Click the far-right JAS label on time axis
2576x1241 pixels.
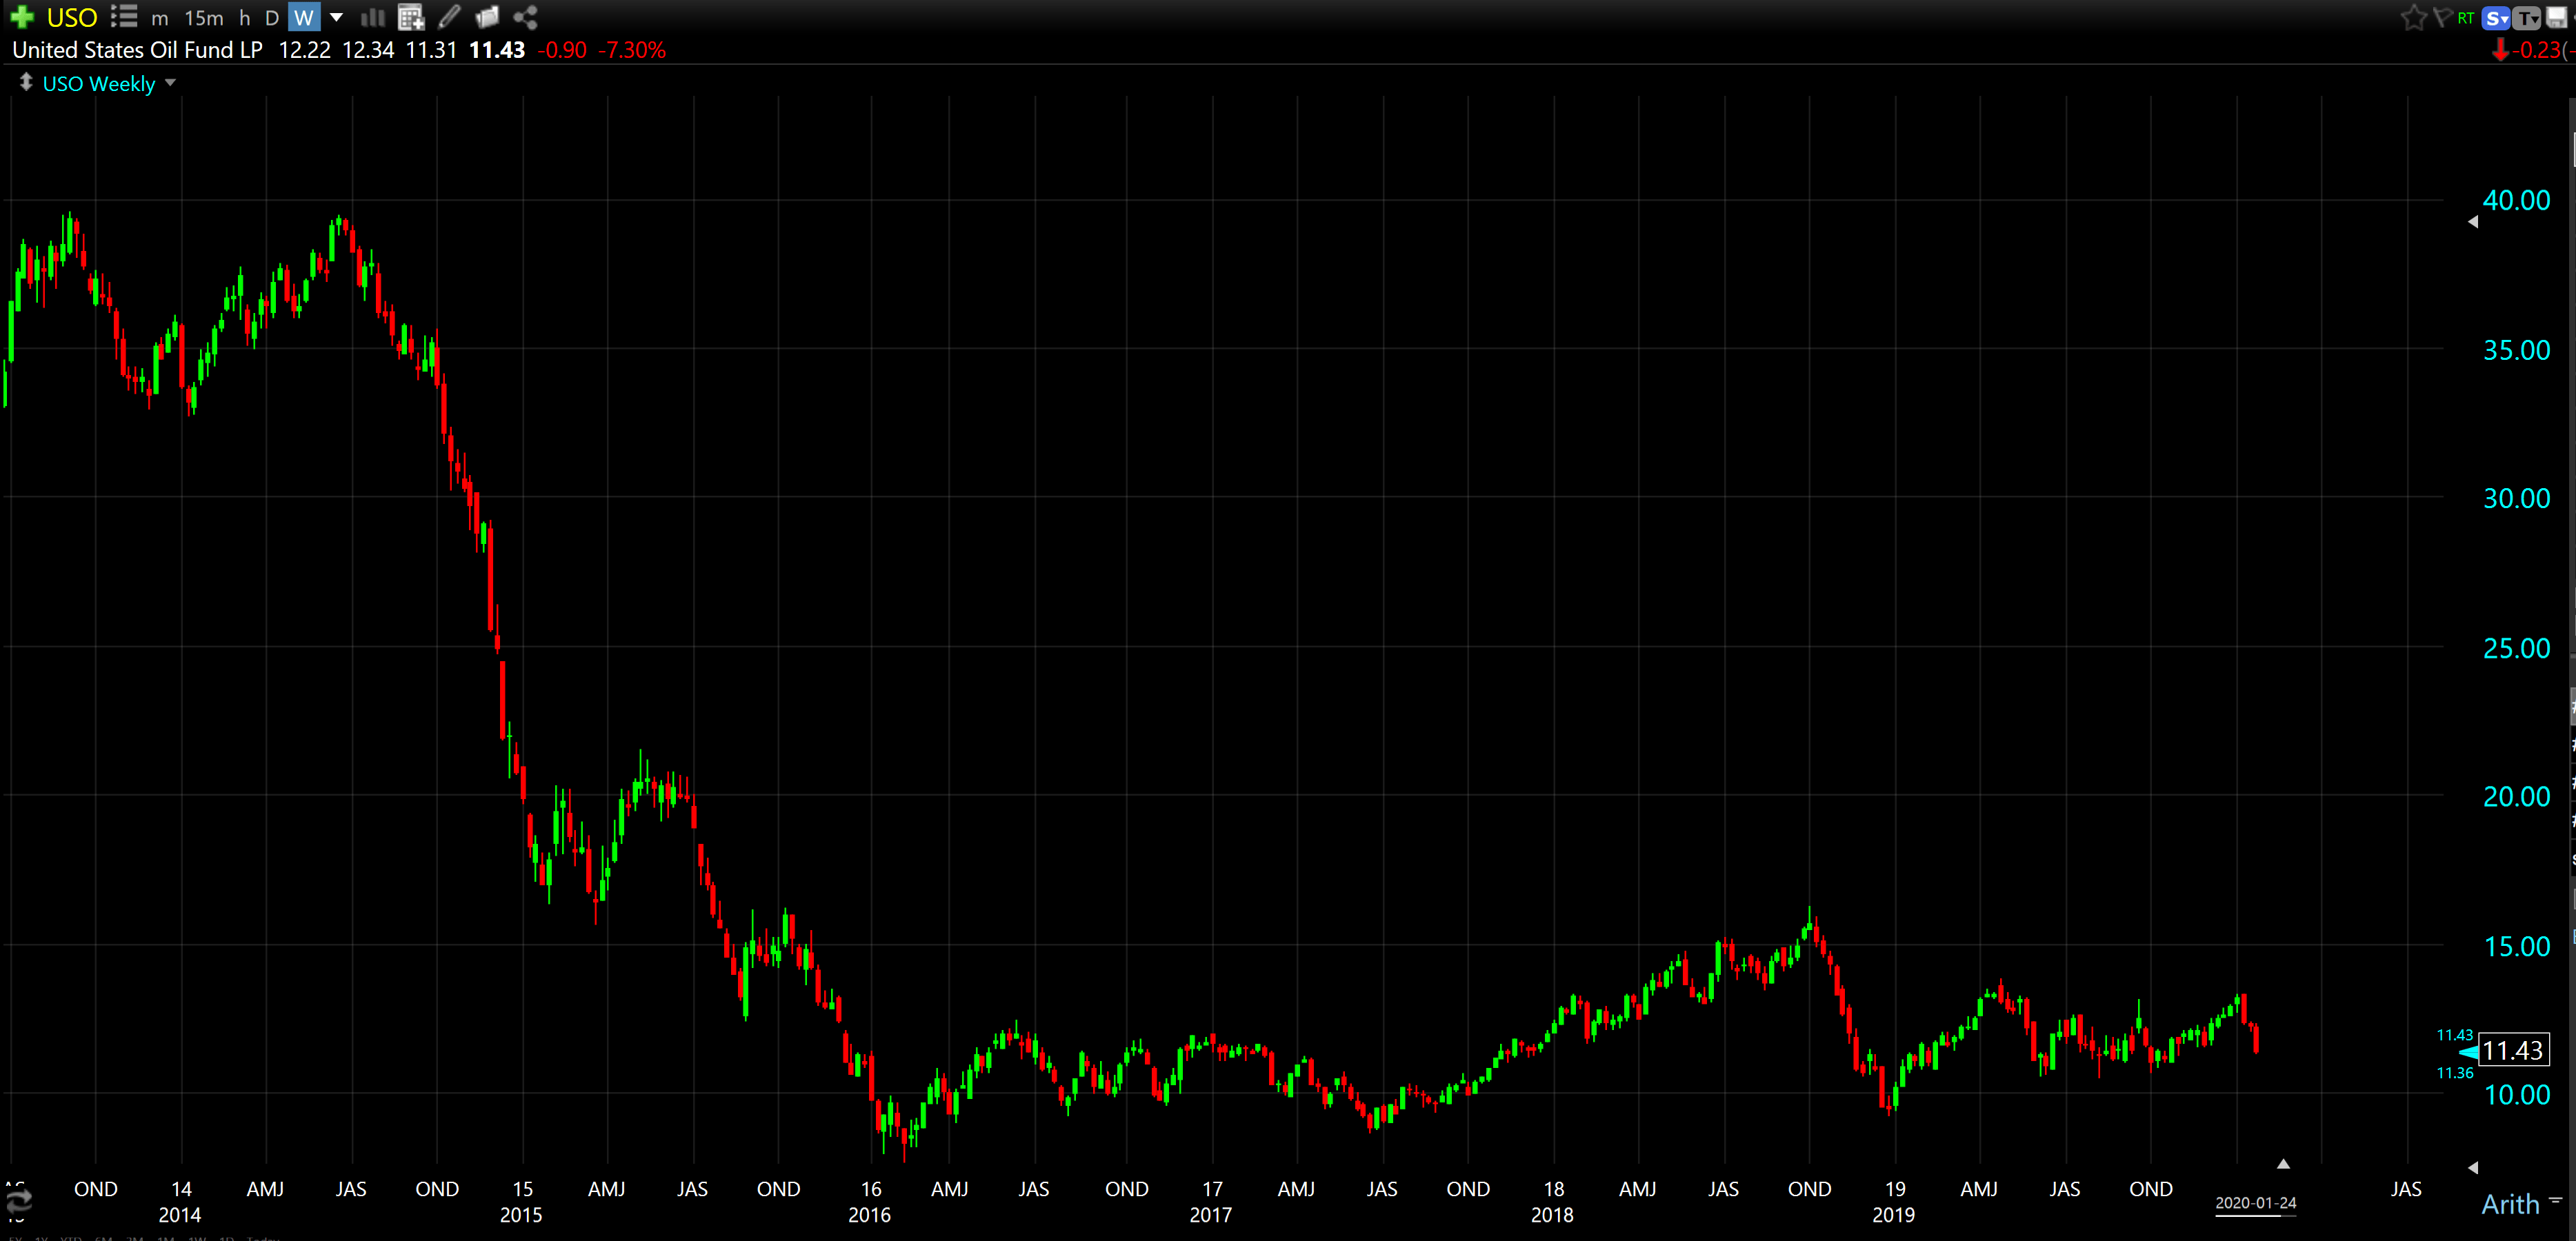click(2406, 1189)
